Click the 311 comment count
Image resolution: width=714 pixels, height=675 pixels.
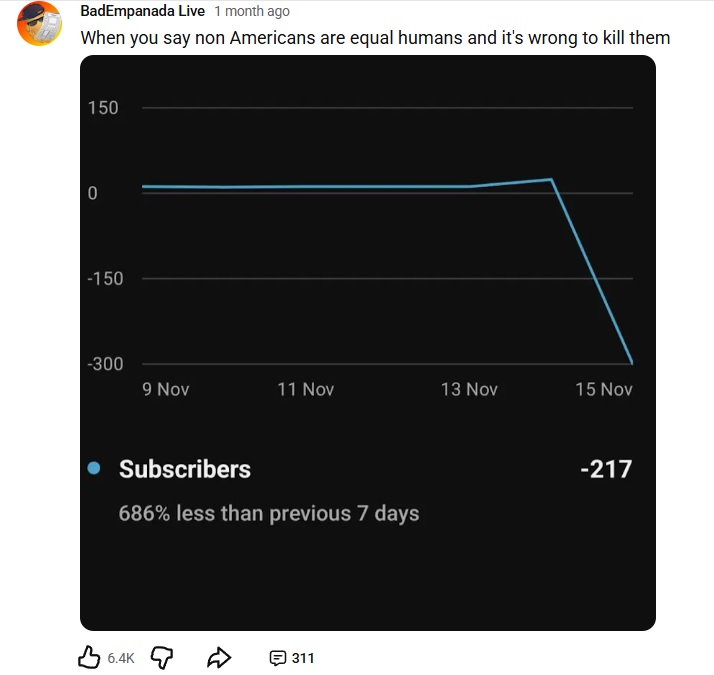point(302,658)
